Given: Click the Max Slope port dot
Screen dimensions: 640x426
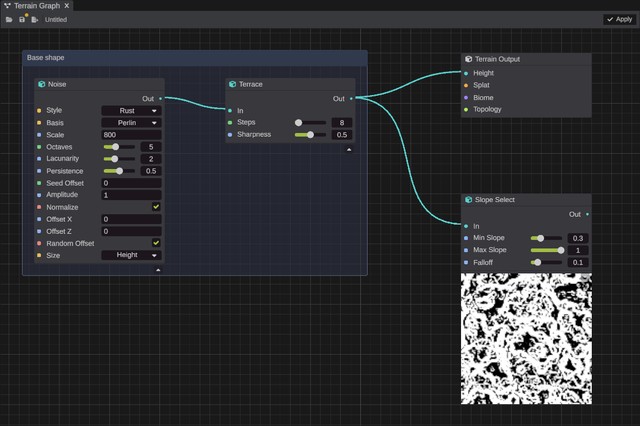Looking at the screenshot, I should coord(466,250).
